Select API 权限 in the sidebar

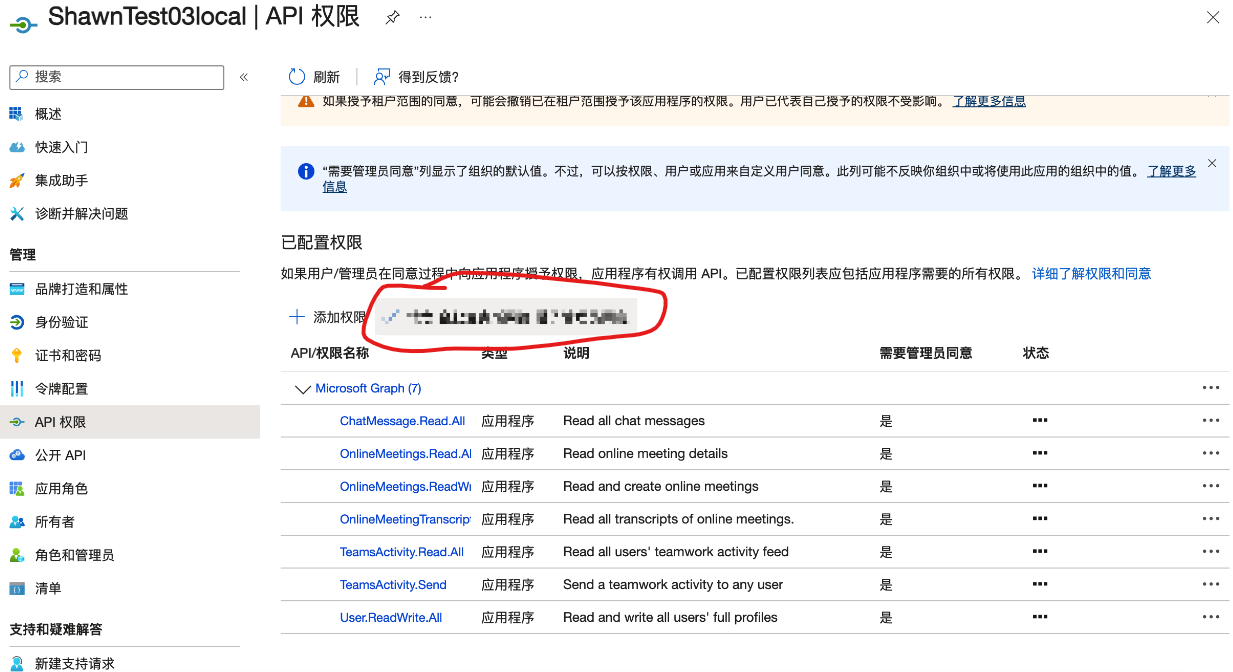(x=130, y=422)
